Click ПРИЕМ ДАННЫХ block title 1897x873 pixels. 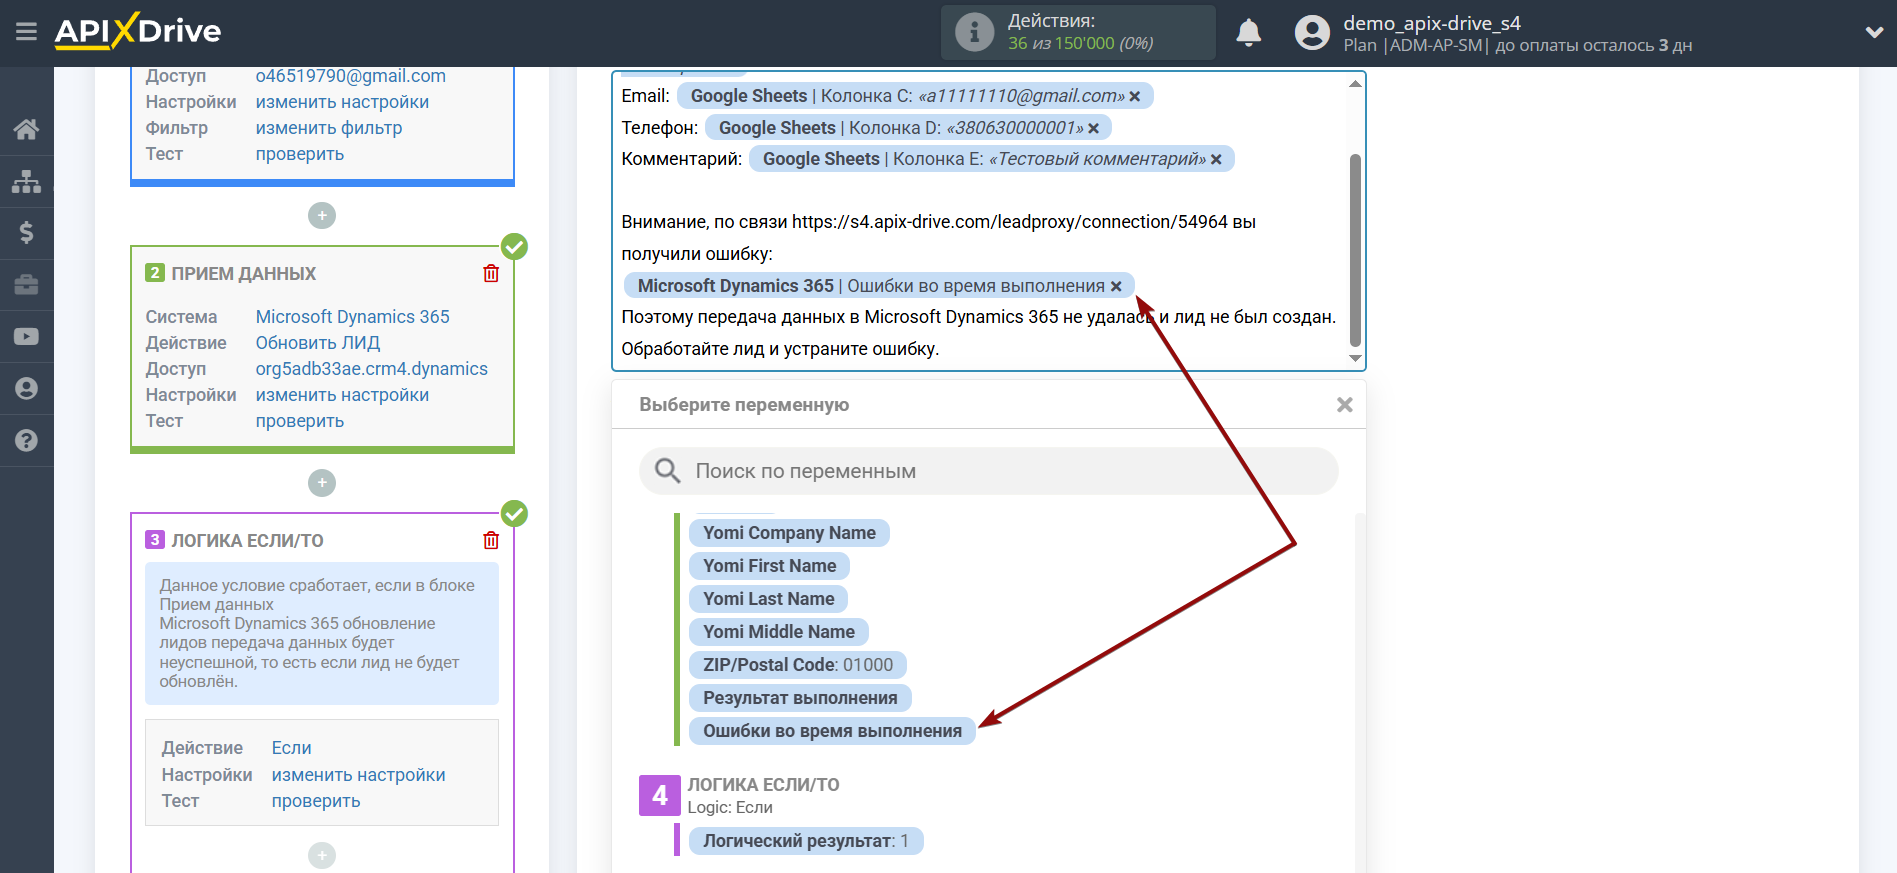pyautogui.click(x=243, y=274)
